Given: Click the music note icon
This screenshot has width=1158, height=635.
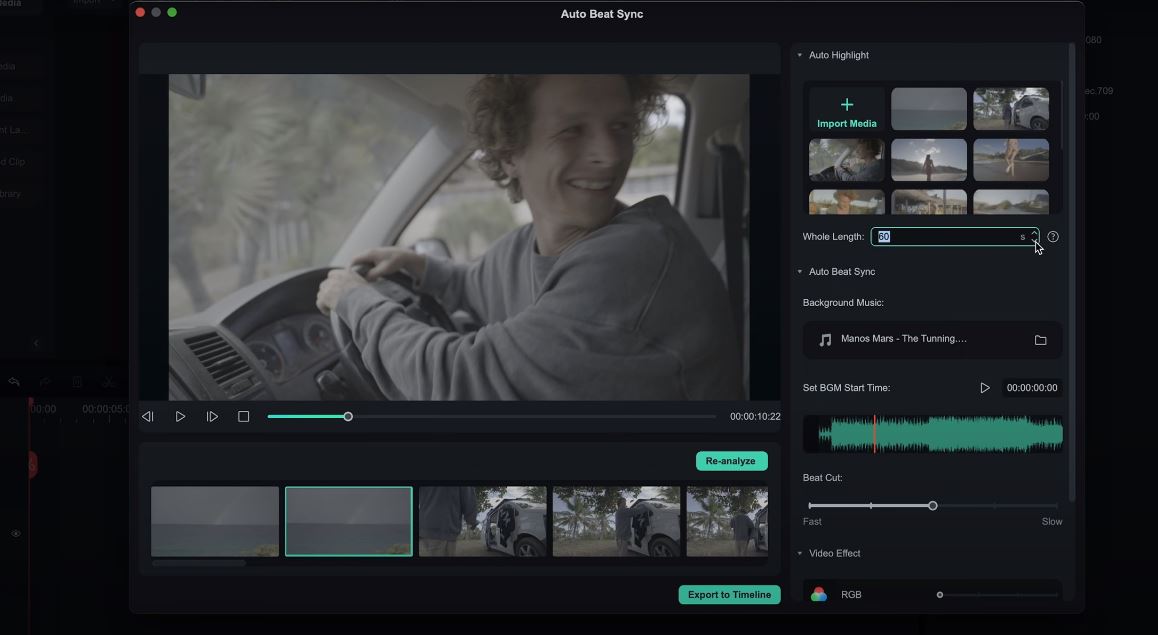Looking at the screenshot, I should click(825, 340).
